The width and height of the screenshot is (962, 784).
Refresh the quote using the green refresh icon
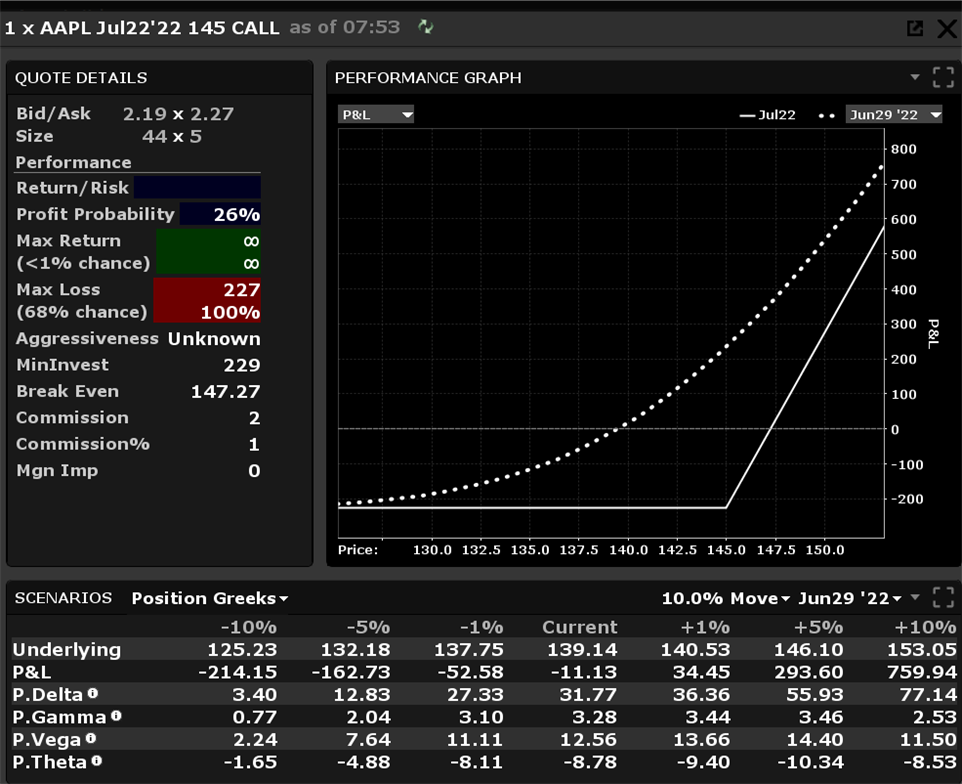[426, 27]
